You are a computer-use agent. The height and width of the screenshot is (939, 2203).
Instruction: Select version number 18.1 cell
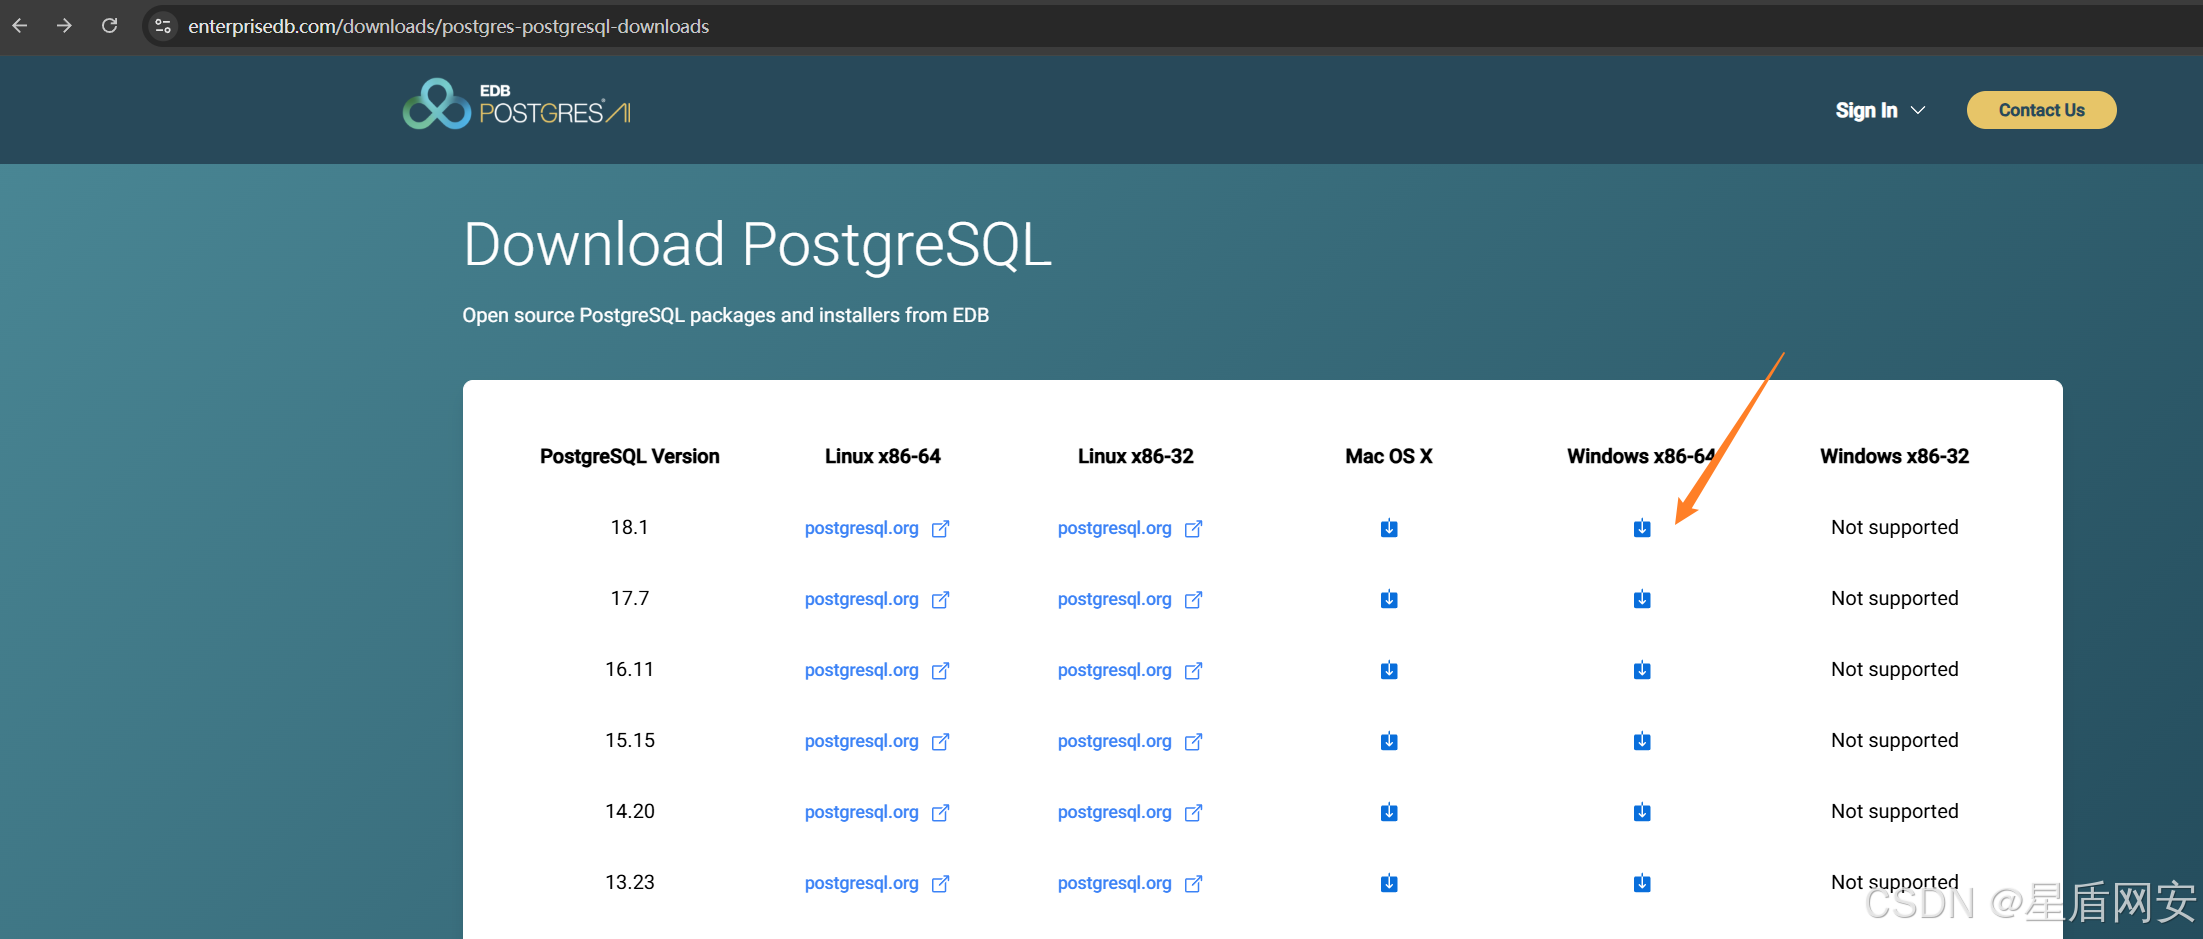pyautogui.click(x=629, y=527)
